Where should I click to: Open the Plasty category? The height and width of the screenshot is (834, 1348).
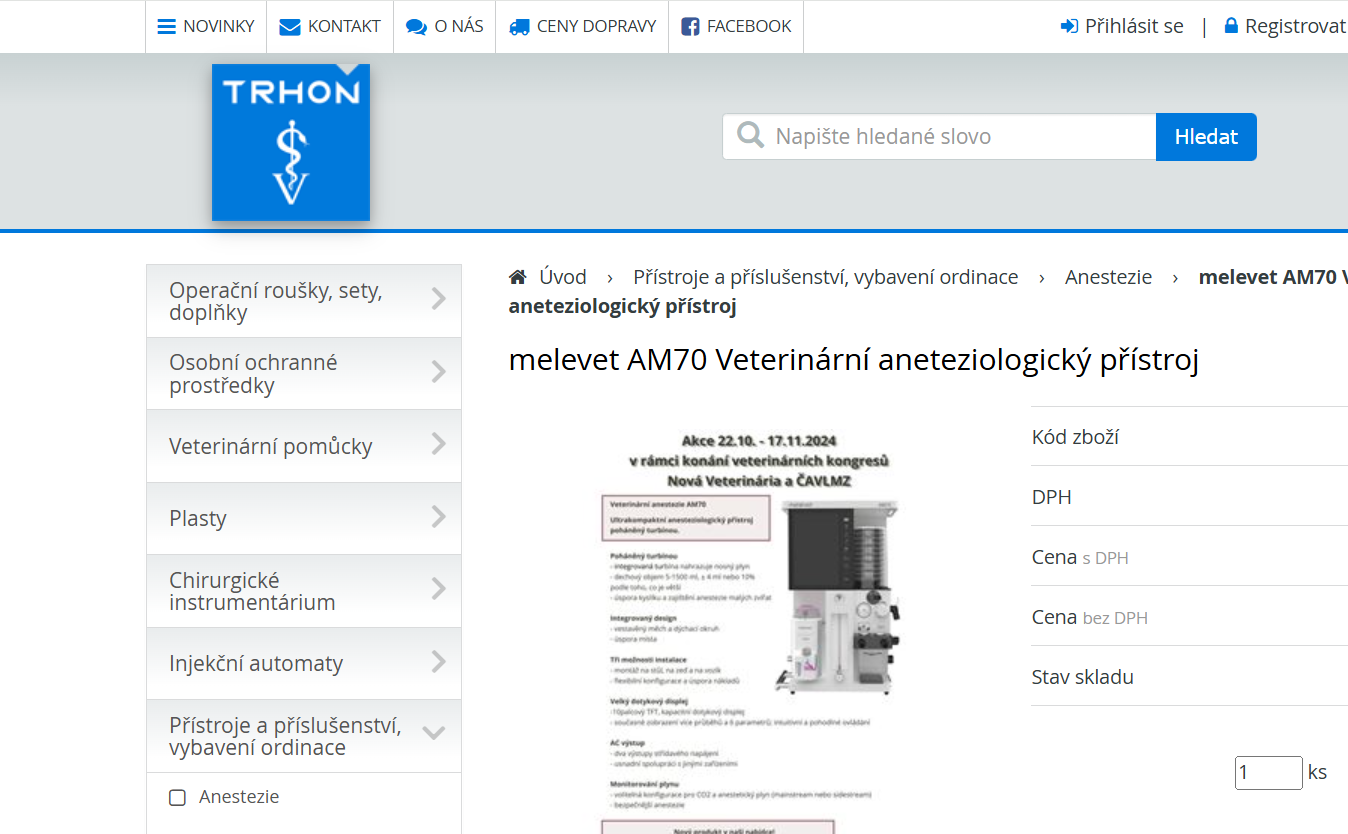[x=304, y=518]
